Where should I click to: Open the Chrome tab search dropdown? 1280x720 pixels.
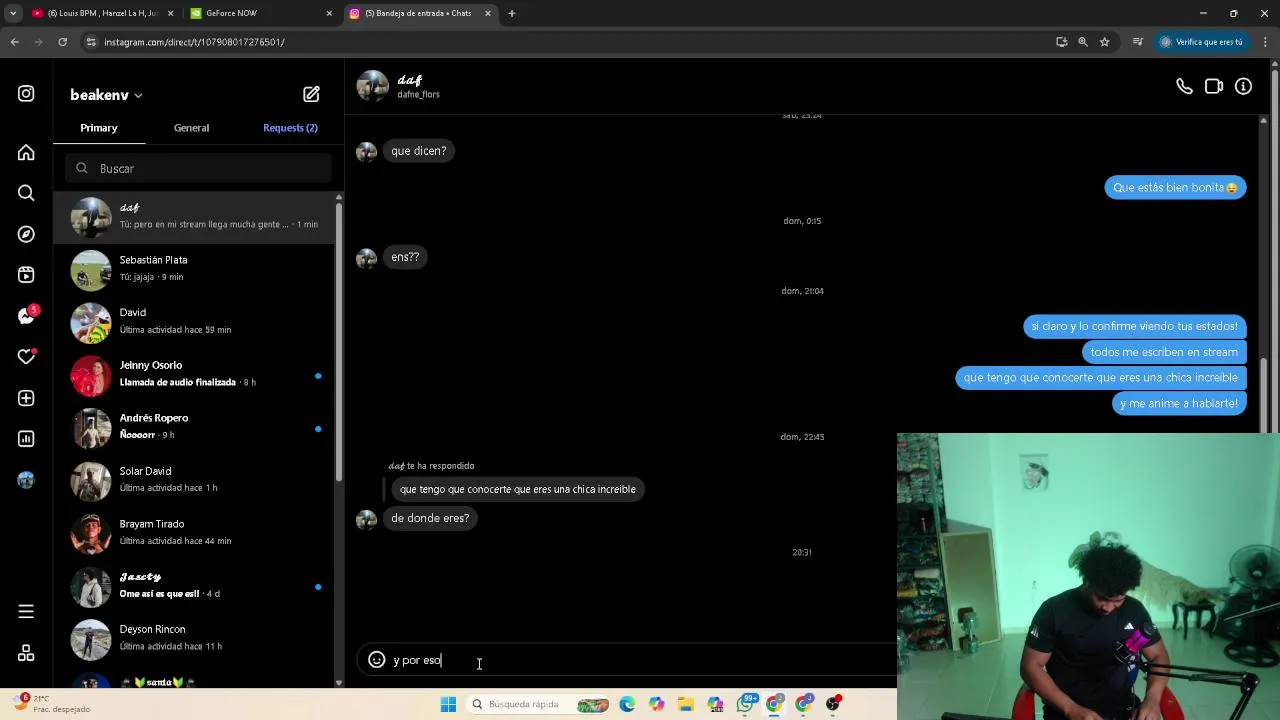(13, 13)
